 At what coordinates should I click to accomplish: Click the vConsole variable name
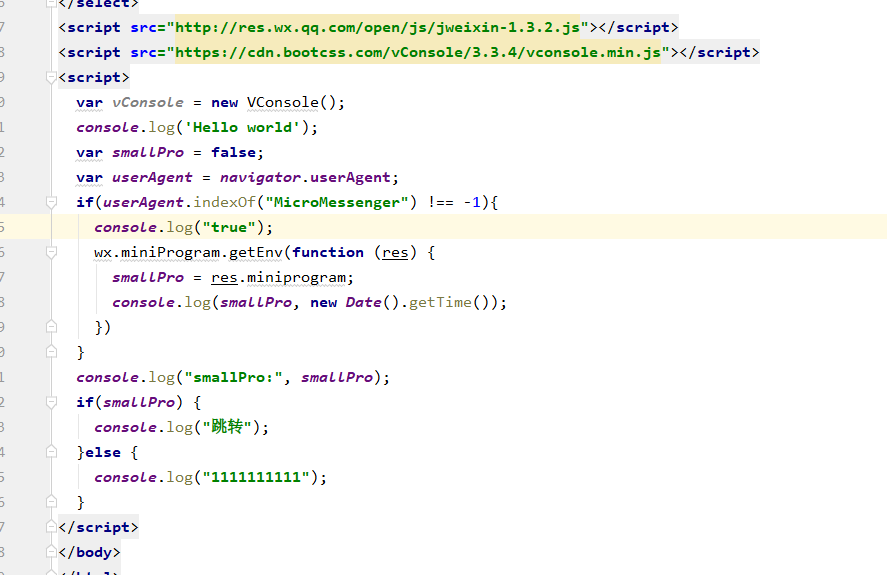(148, 102)
